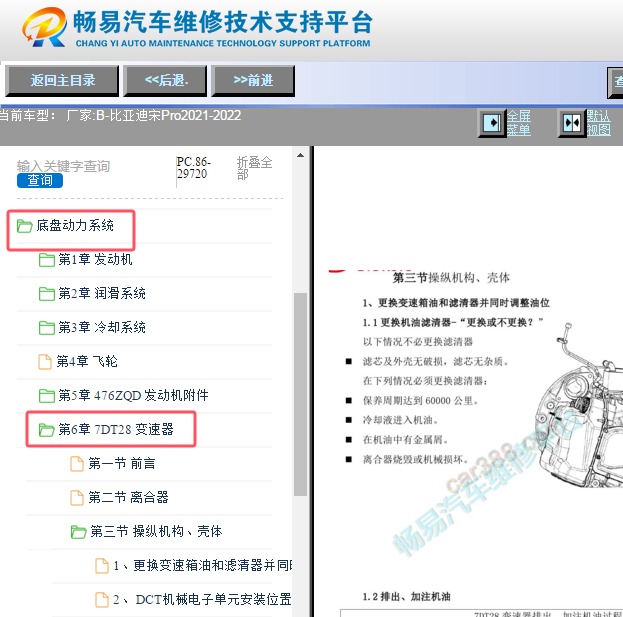Open 第一节 前言 section
The width and height of the screenshot is (623, 617).
(x=122, y=463)
